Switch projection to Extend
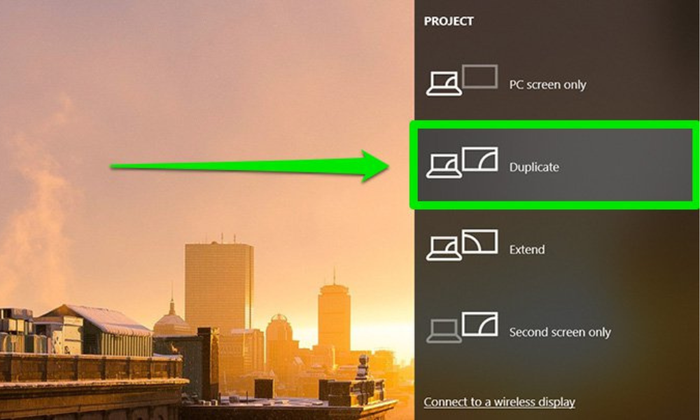Image resolution: width=700 pixels, height=420 pixels. pyautogui.click(x=557, y=248)
